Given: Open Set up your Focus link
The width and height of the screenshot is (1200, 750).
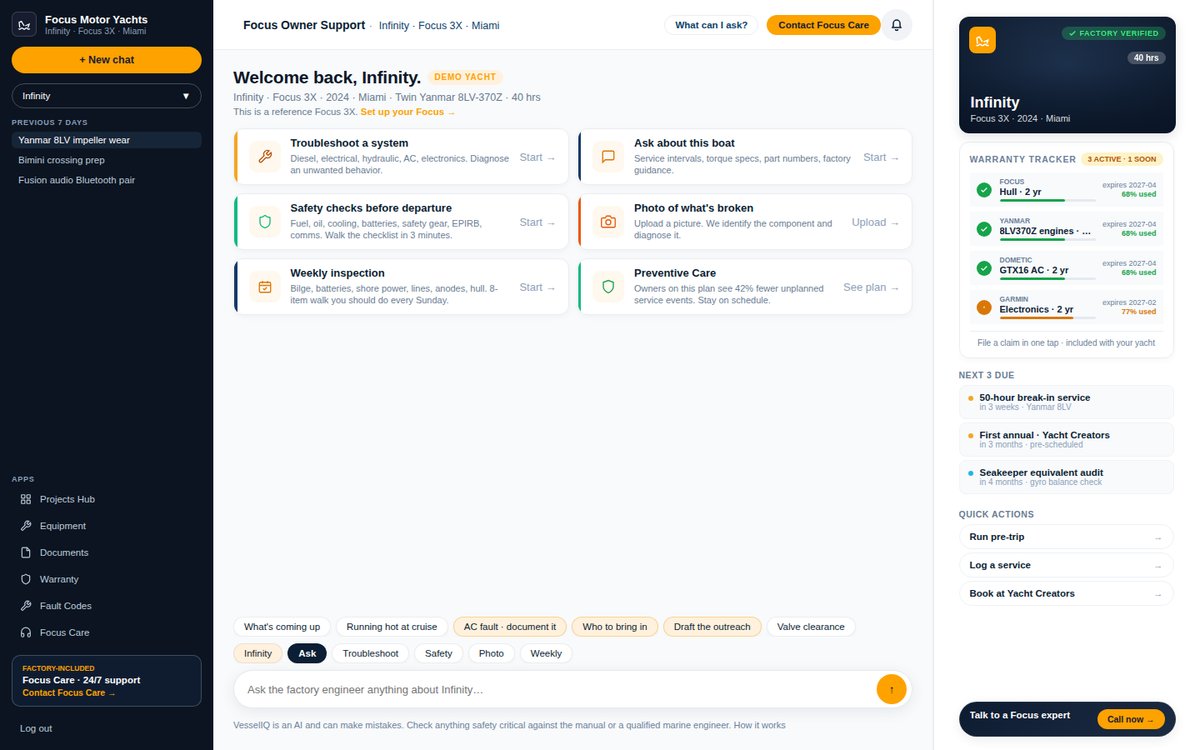Looking at the screenshot, I should [x=408, y=112].
